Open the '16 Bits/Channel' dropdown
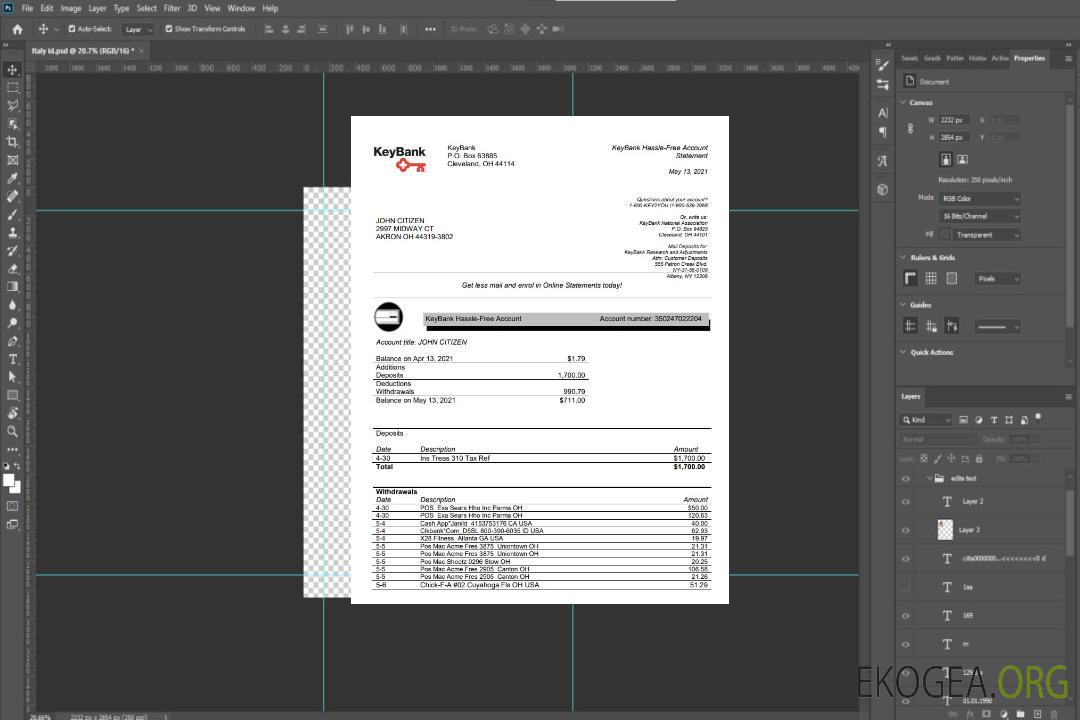Image resolution: width=1080 pixels, height=720 pixels. [x=979, y=216]
